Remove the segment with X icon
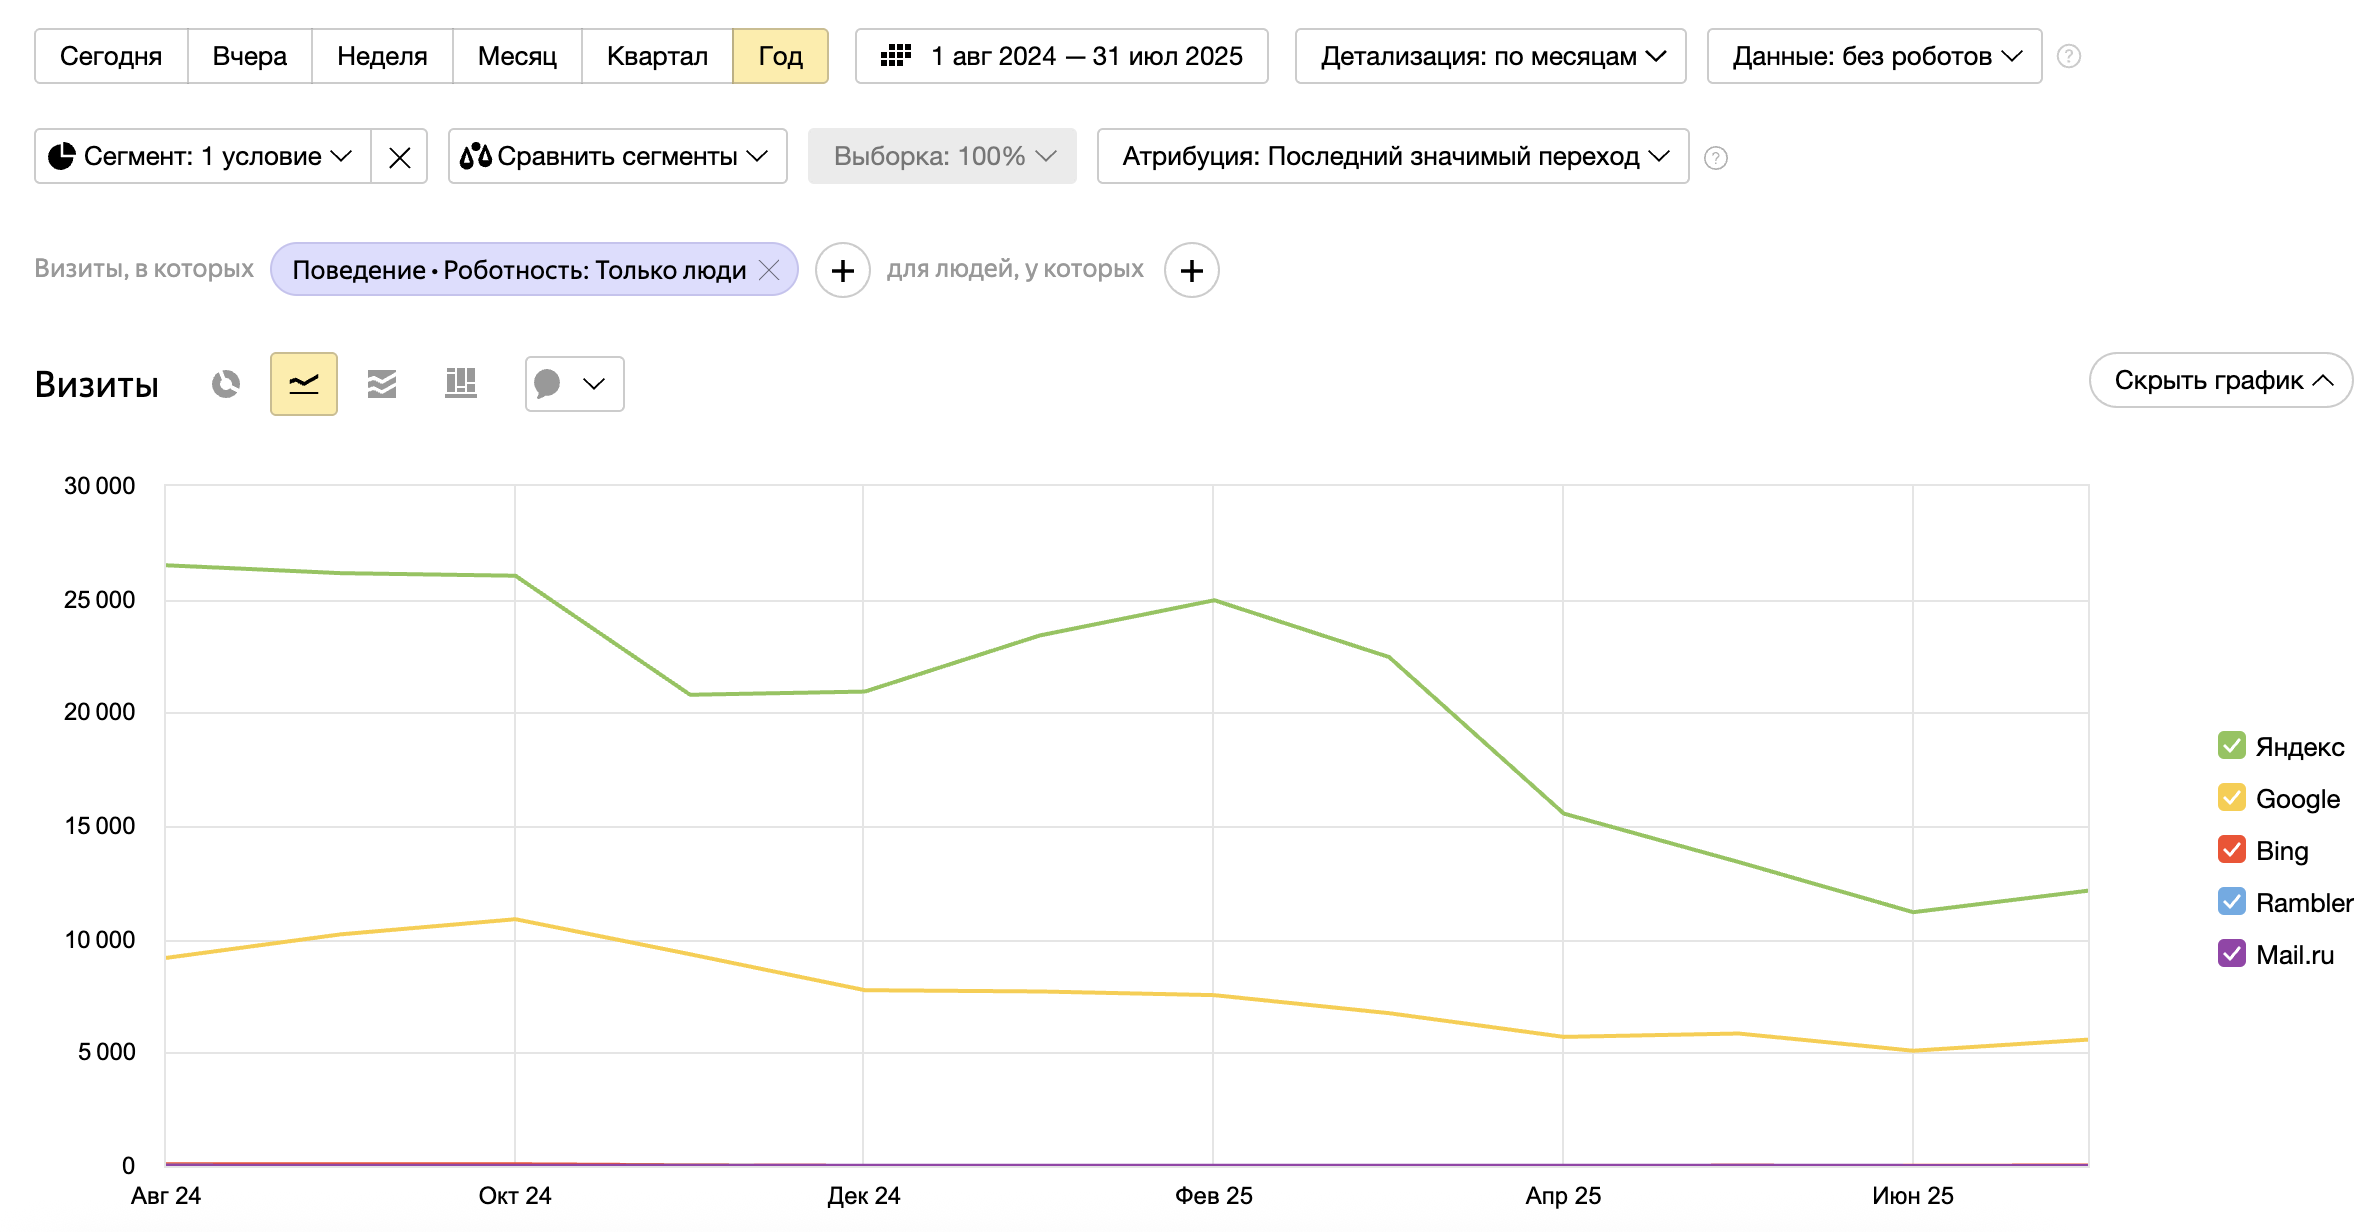The height and width of the screenshot is (1232, 2378). point(399,157)
